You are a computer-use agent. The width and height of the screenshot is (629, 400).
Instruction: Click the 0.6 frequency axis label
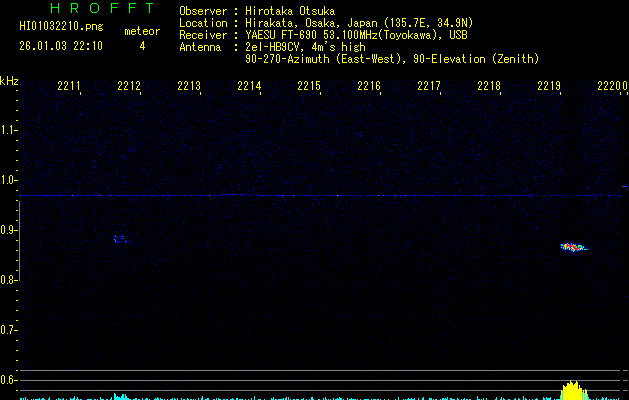pyautogui.click(x=9, y=380)
